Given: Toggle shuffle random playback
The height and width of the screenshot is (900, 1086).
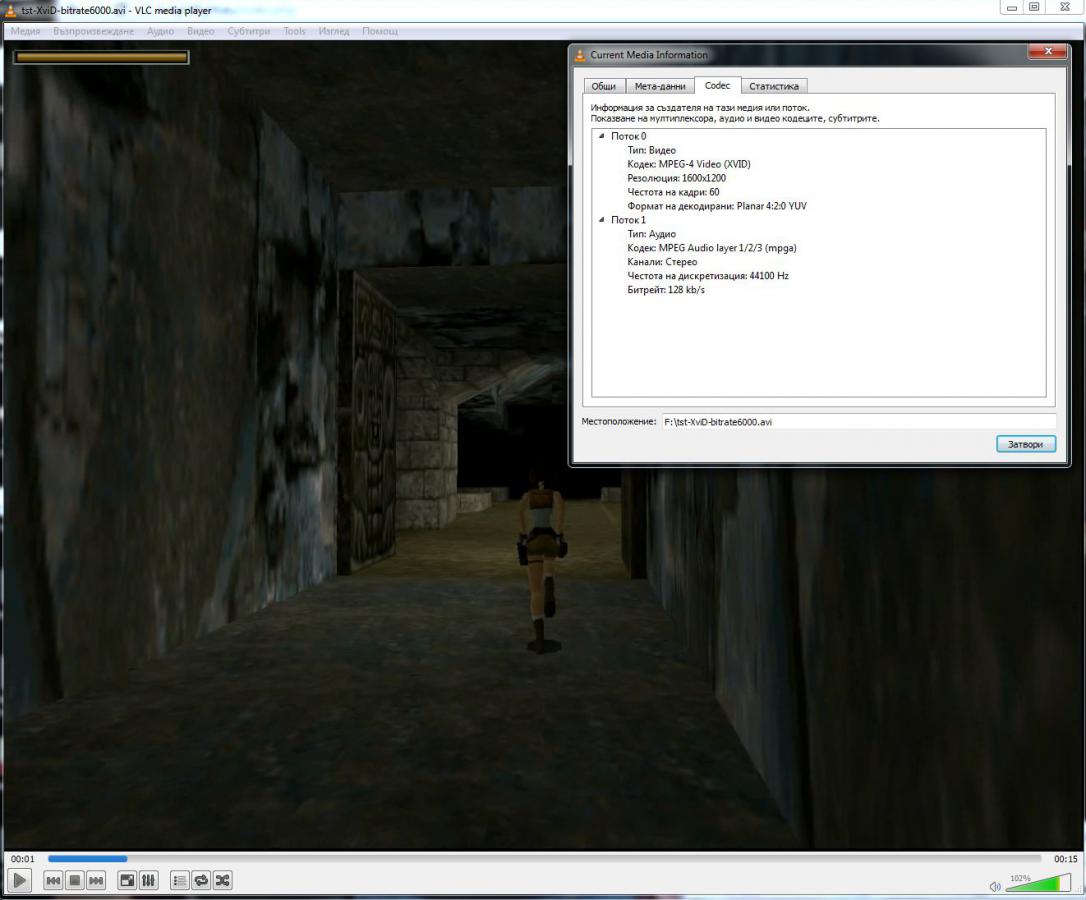Looking at the screenshot, I should [x=222, y=881].
